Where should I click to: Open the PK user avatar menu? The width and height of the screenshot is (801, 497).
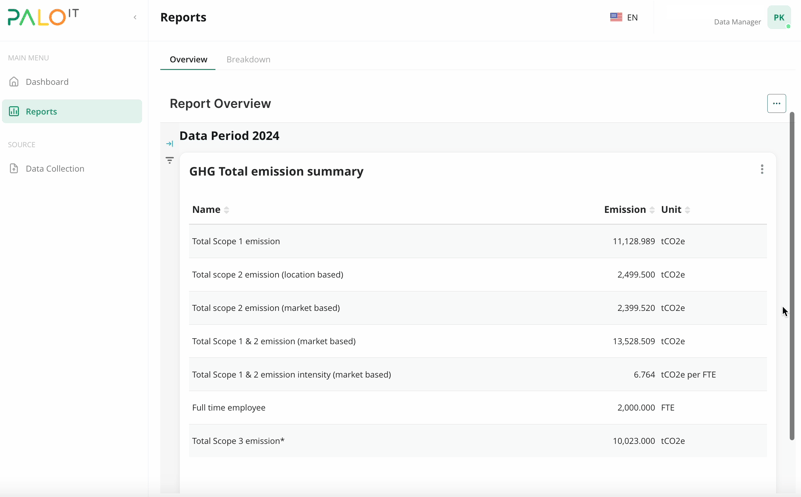778,17
